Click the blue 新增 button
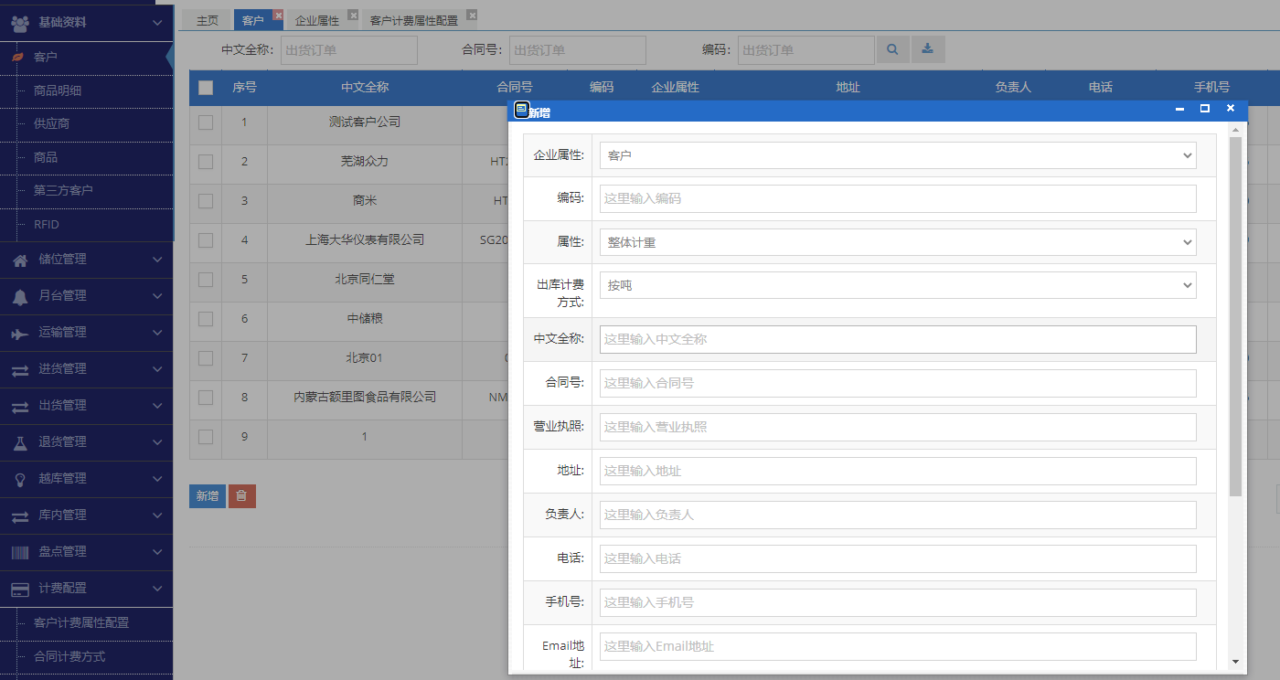 pyautogui.click(x=207, y=496)
